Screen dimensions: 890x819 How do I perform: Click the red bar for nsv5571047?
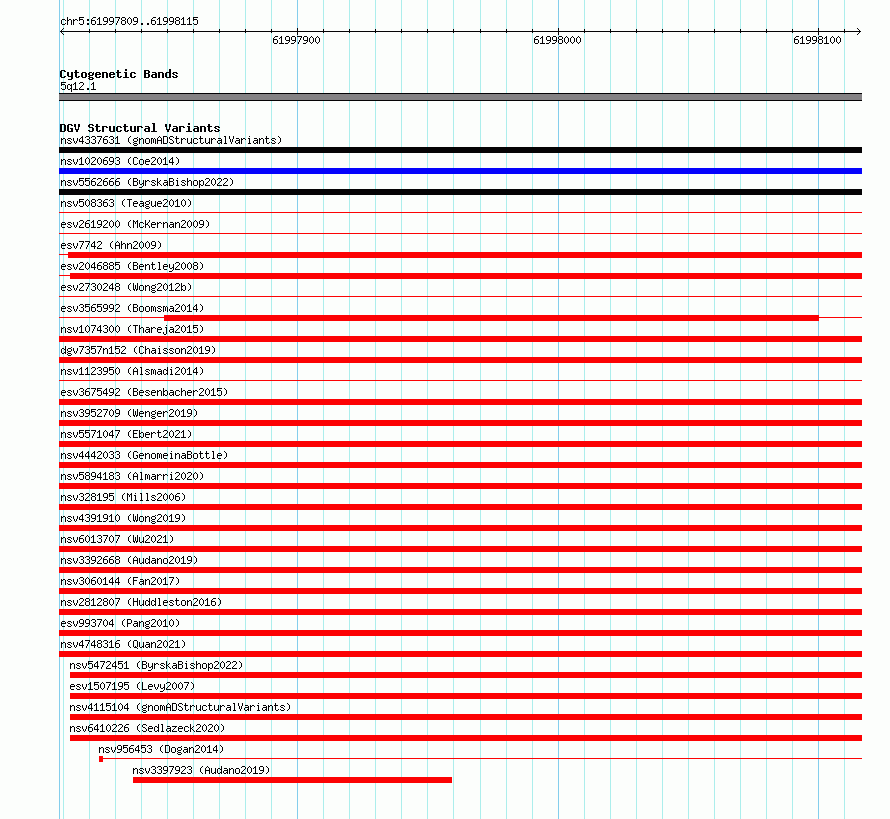pos(460,444)
